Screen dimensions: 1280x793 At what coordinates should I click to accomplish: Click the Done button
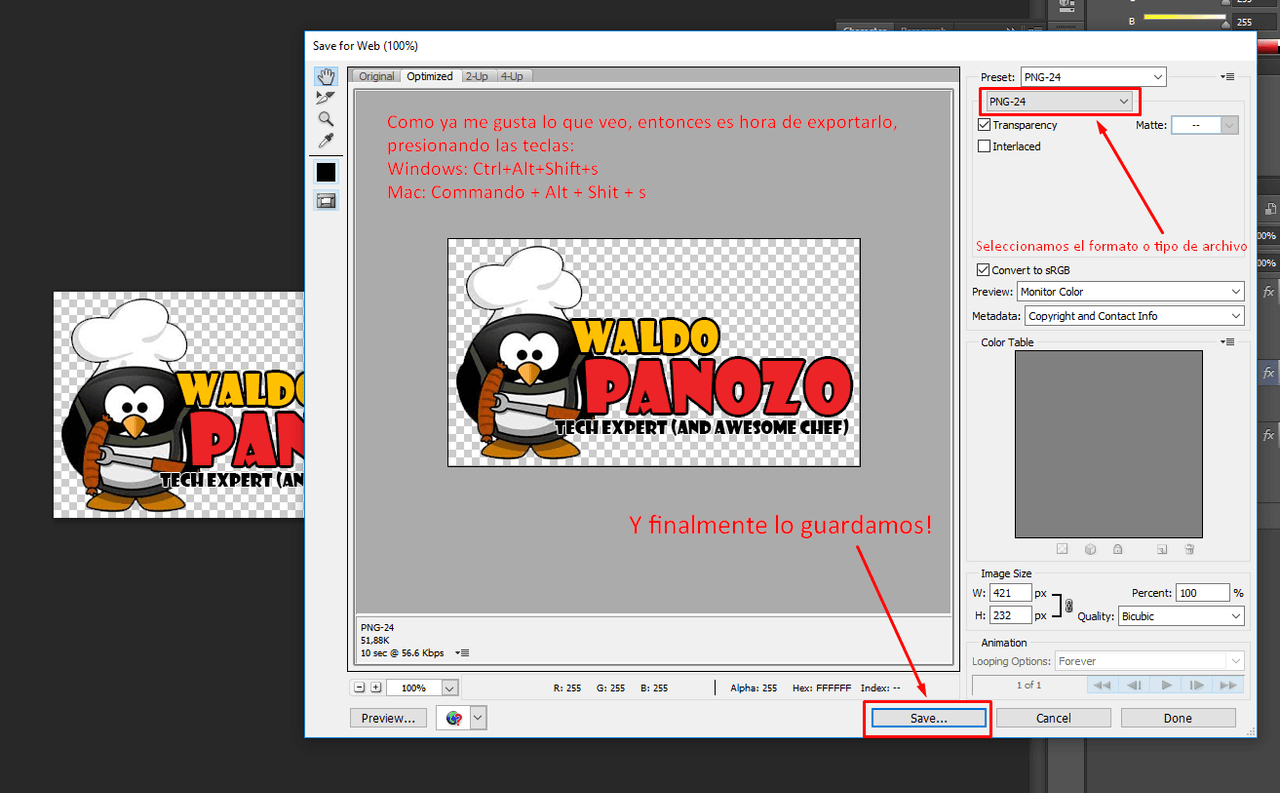[1178, 718]
